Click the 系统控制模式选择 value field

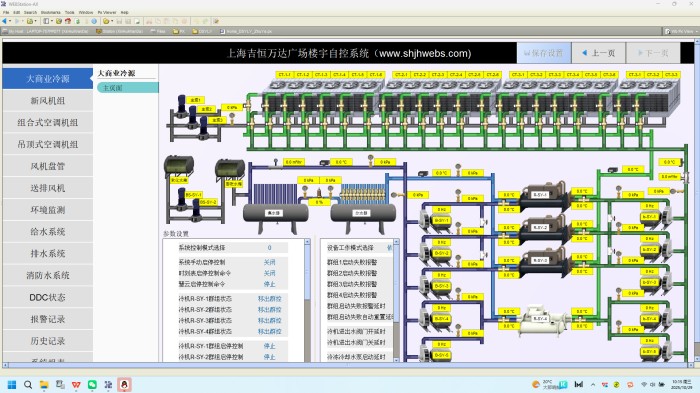tap(269, 247)
